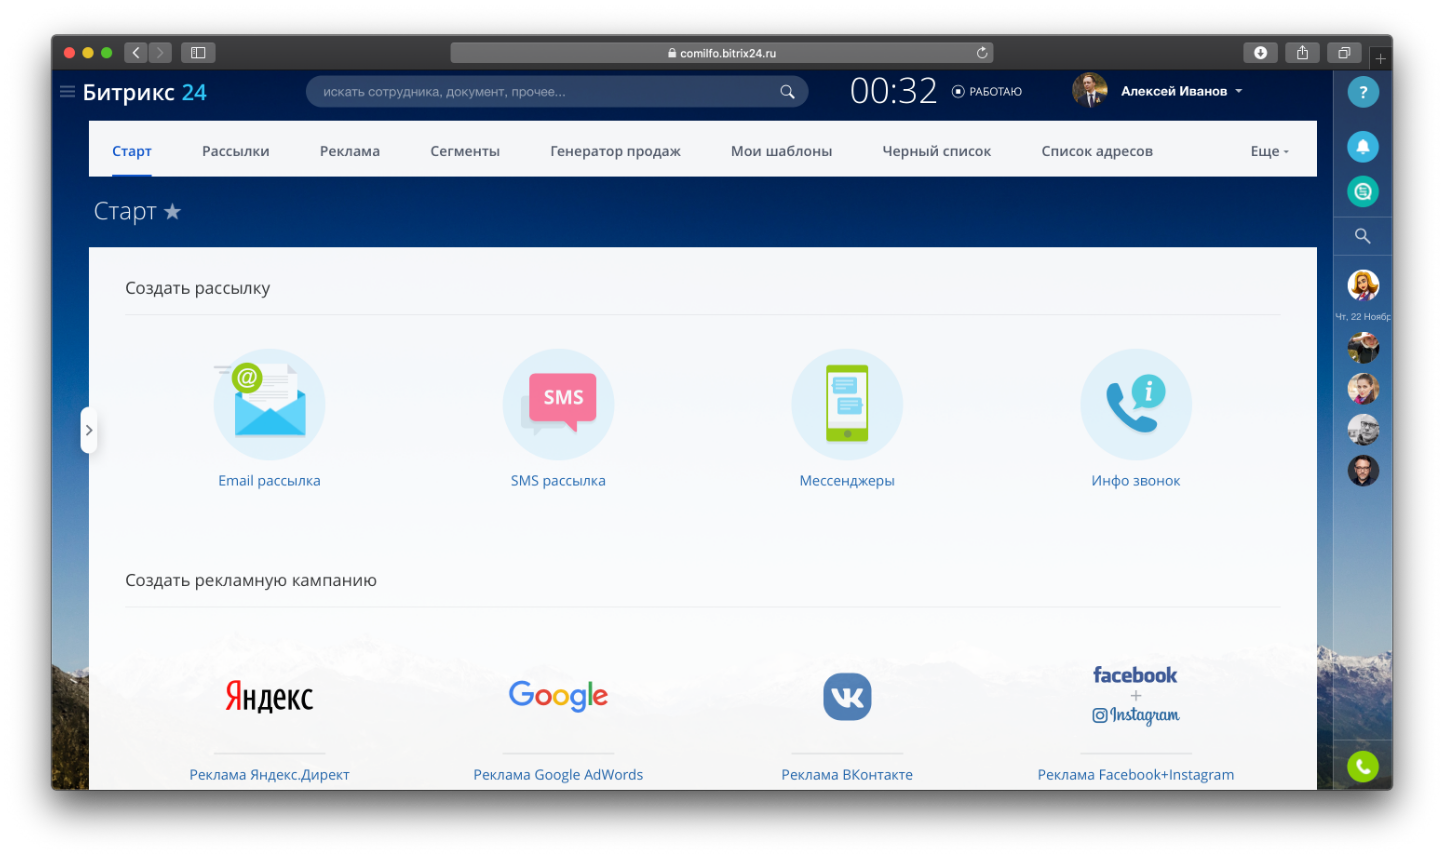Switch to the Рассылки tab
The height and width of the screenshot is (859, 1445).
tap(235, 151)
